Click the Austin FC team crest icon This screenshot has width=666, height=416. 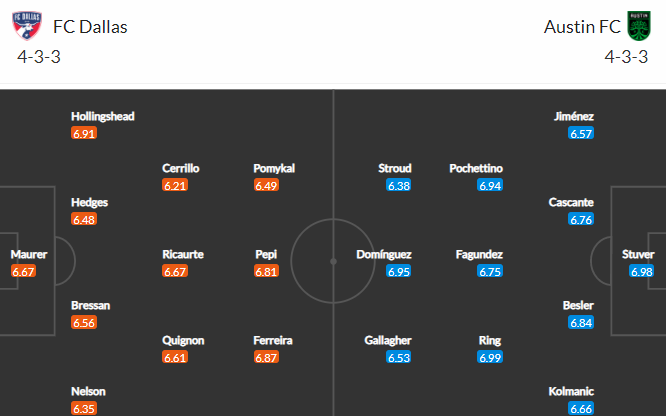click(x=639, y=26)
